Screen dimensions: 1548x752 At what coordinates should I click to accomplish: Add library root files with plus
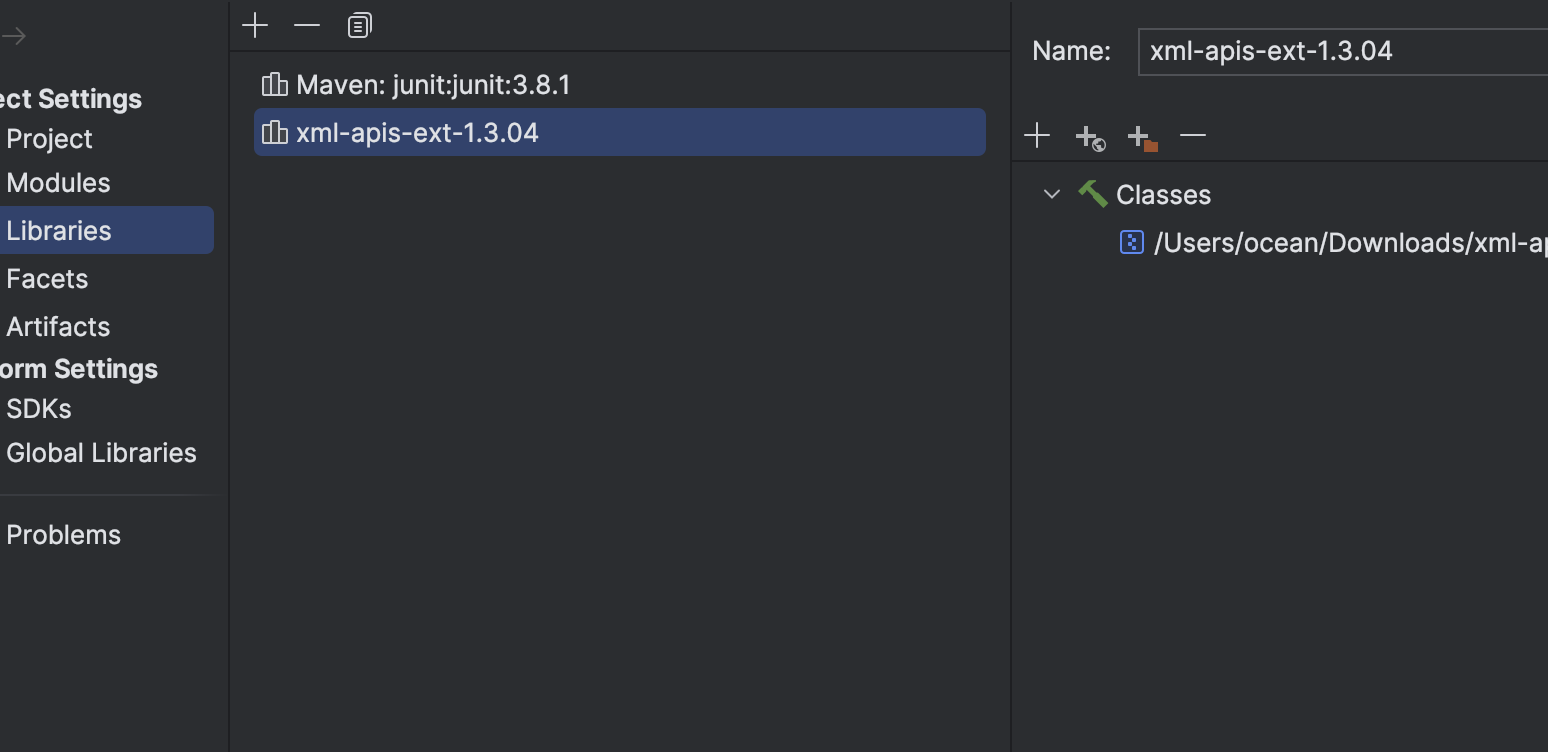(1037, 135)
